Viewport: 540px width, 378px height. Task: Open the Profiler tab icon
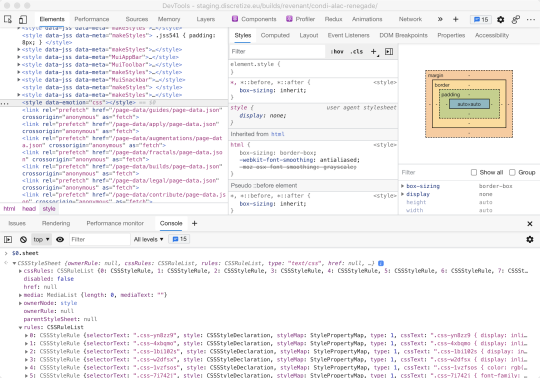pyautogui.click(x=289, y=19)
